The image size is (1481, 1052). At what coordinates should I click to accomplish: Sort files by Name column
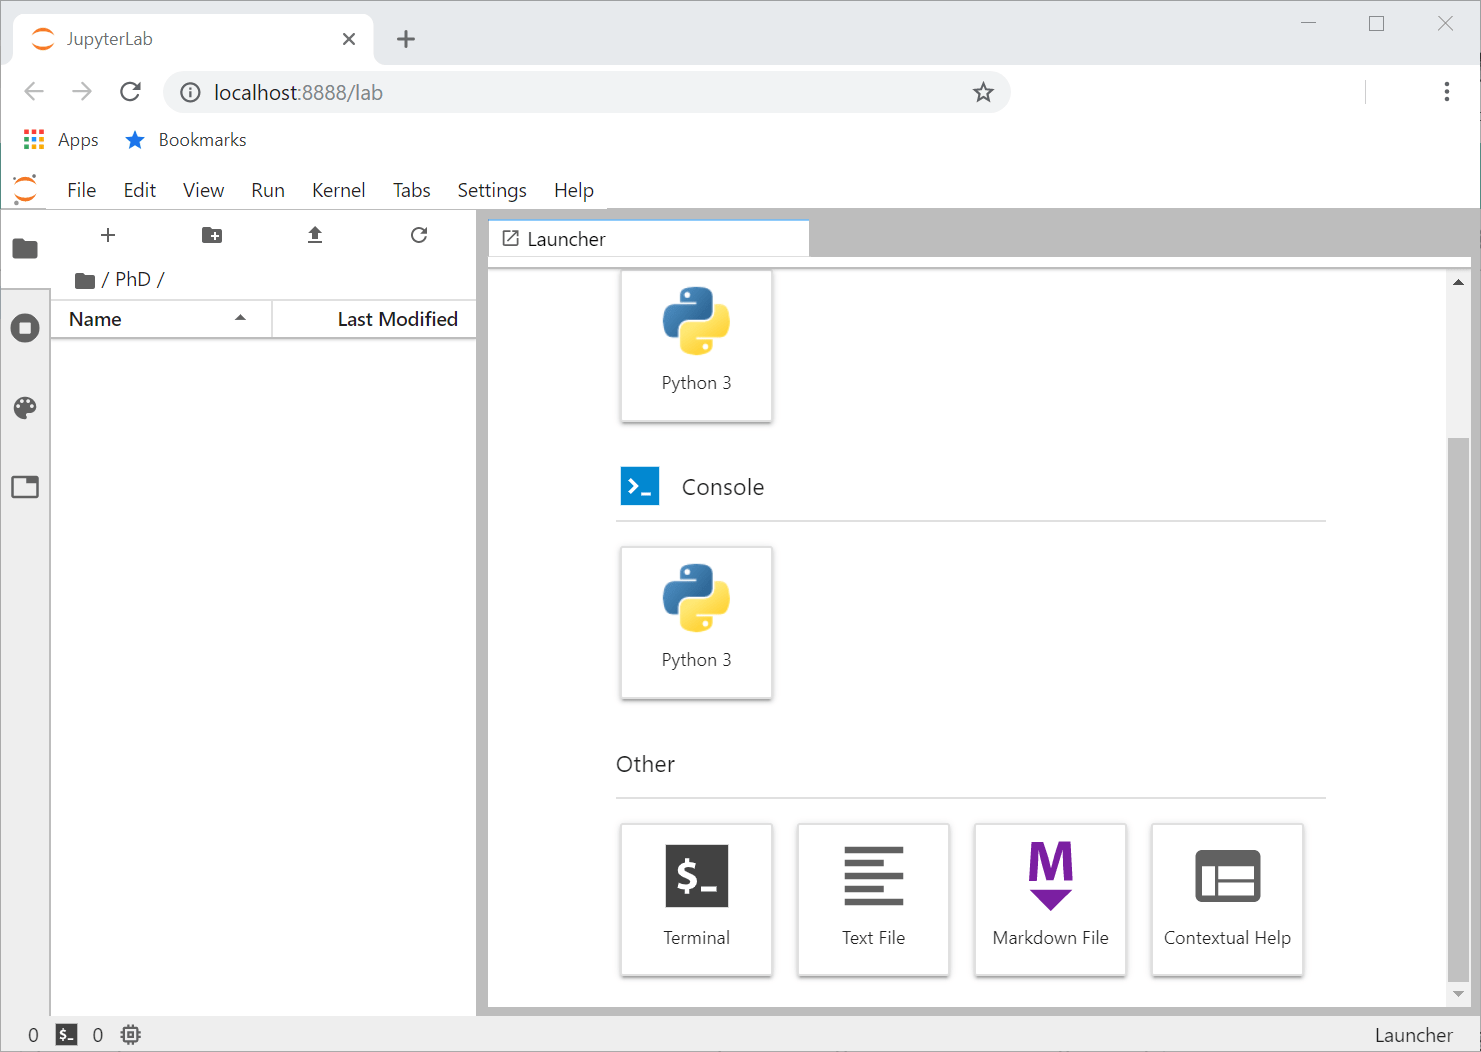click(161, 319)
